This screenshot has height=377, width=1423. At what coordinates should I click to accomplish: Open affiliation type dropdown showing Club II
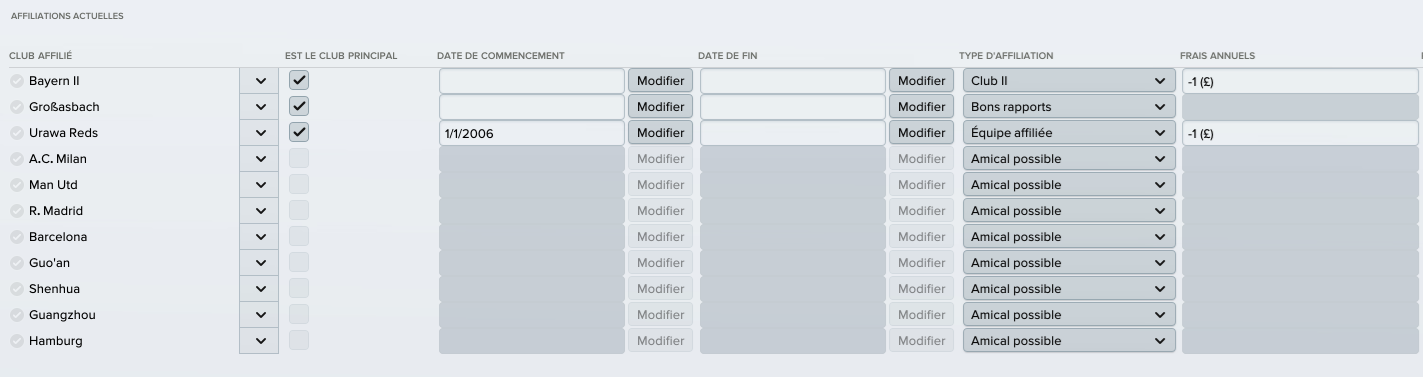coord(1068,81)
